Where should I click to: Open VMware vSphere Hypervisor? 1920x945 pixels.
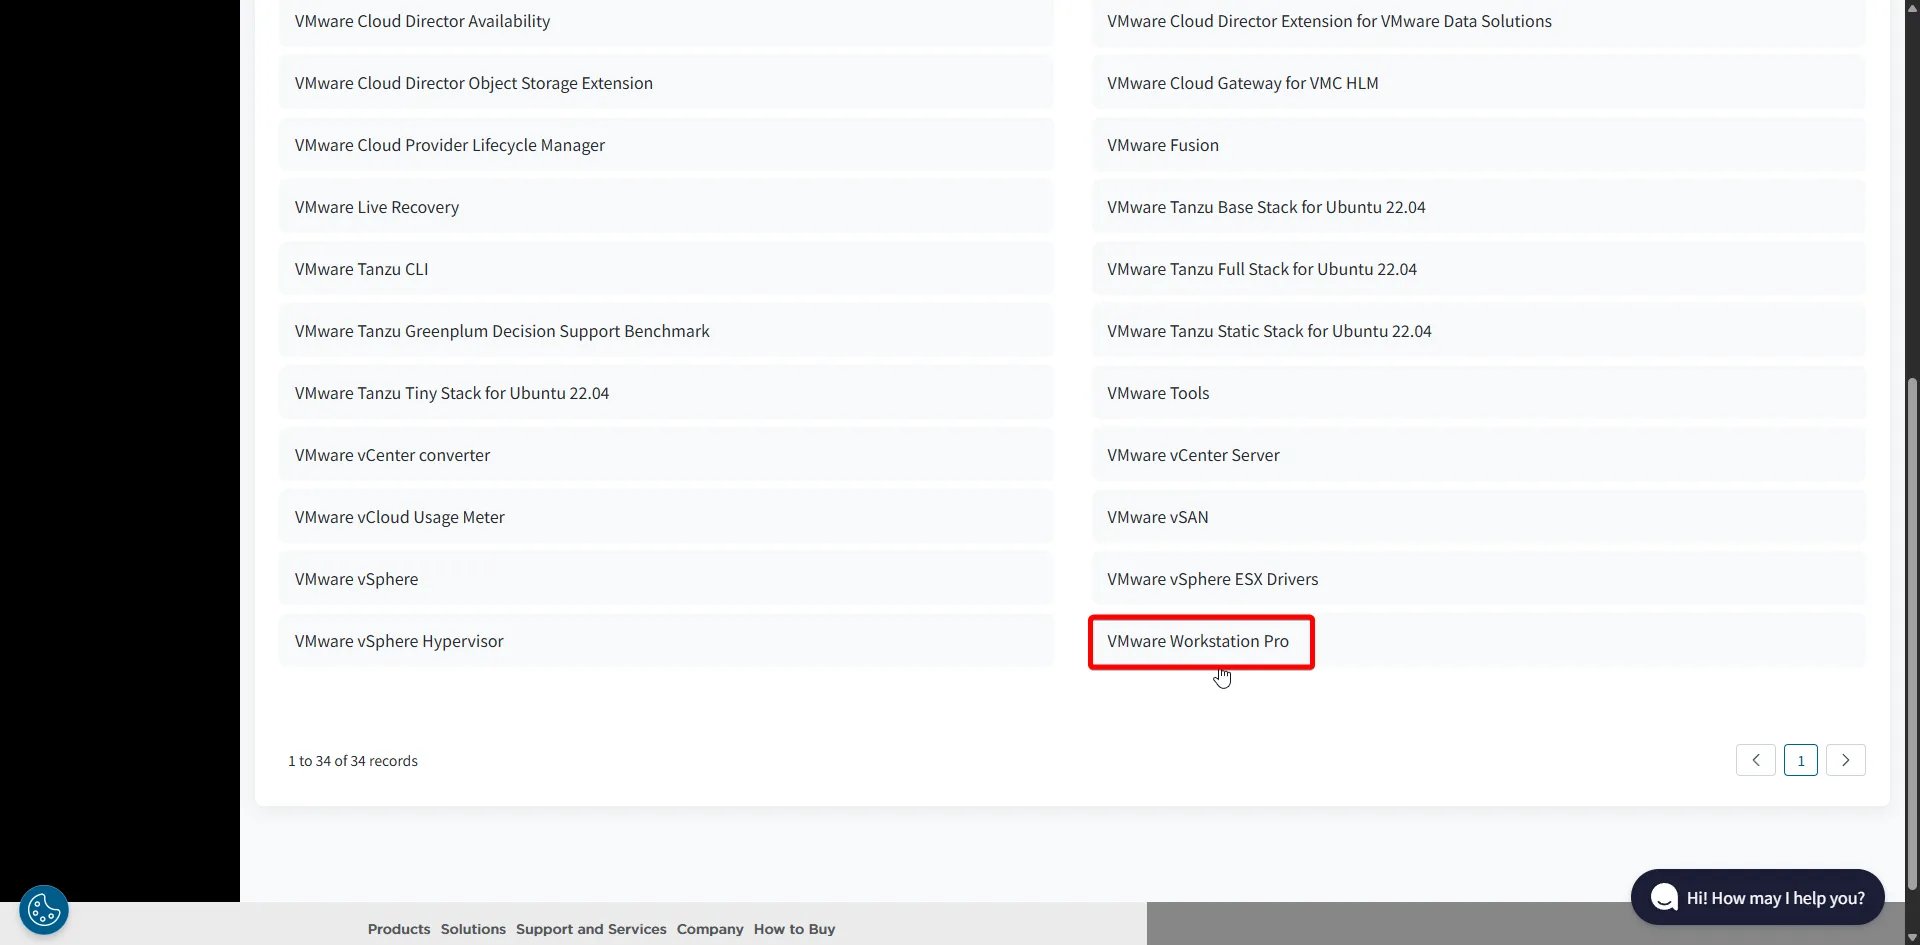(x=666, y=641)
